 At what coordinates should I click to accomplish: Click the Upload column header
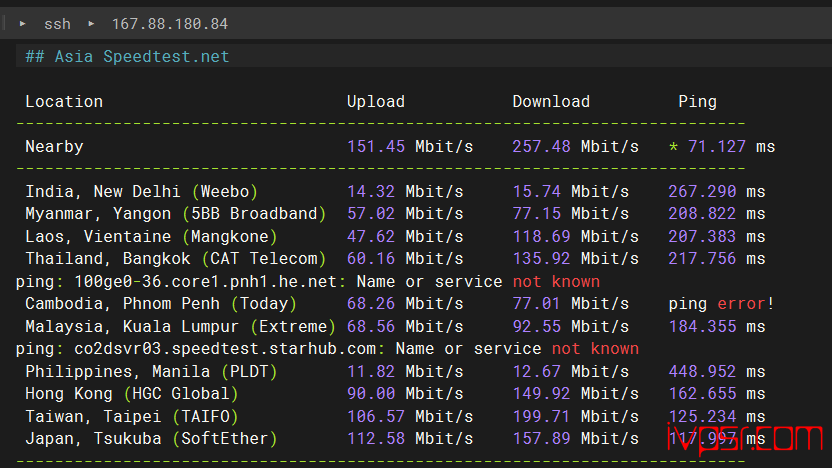(x=376, y=101)
